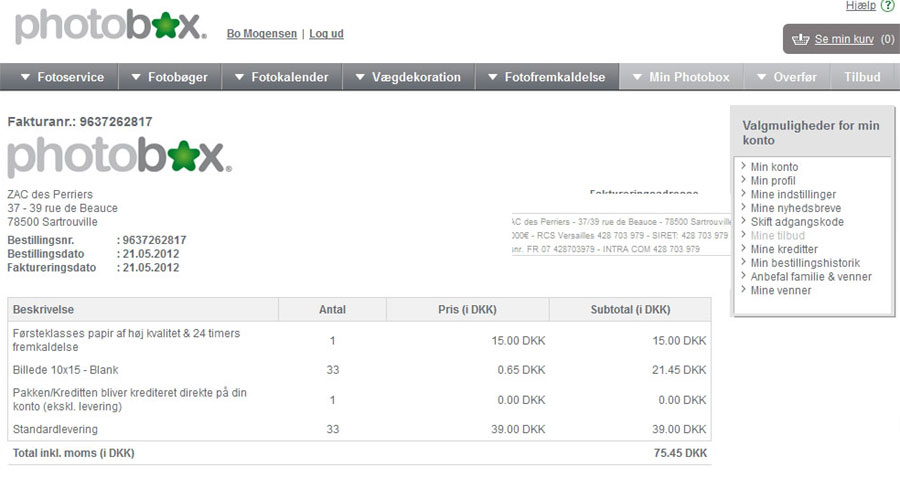Viewport: 900px width, 488px height.
Task: Click the Valgmuligheder for min konto heading
Action: click(810, 133)
